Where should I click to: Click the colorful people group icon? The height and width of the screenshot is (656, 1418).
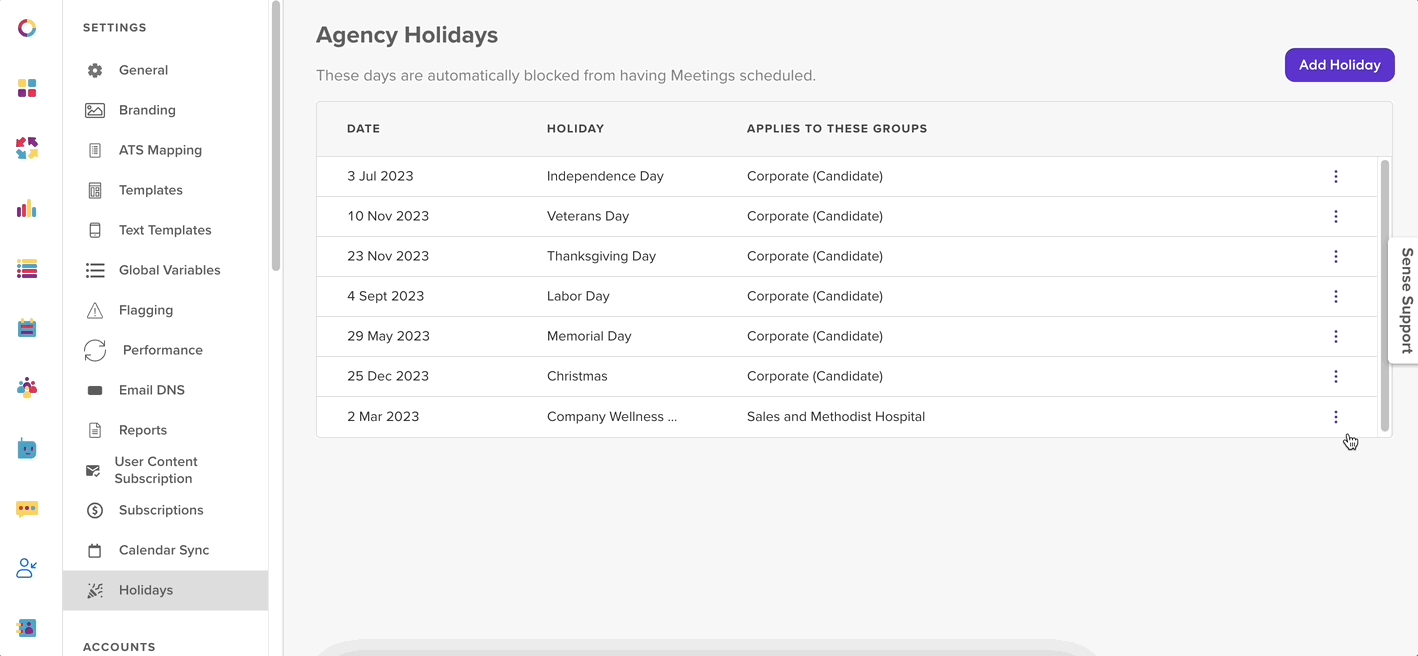(x=27, y=388)
